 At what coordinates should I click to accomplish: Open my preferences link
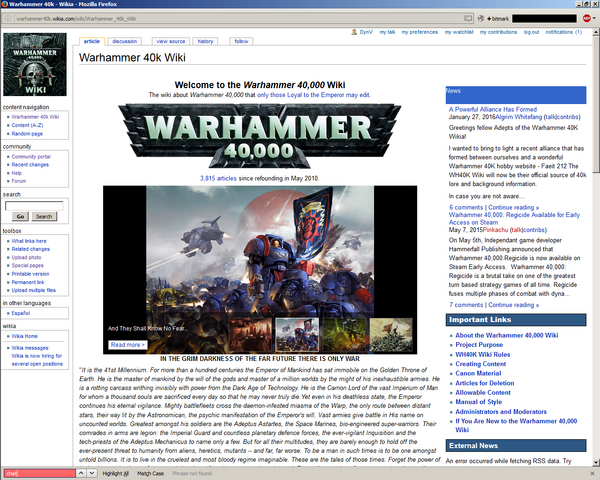(420, 32)
